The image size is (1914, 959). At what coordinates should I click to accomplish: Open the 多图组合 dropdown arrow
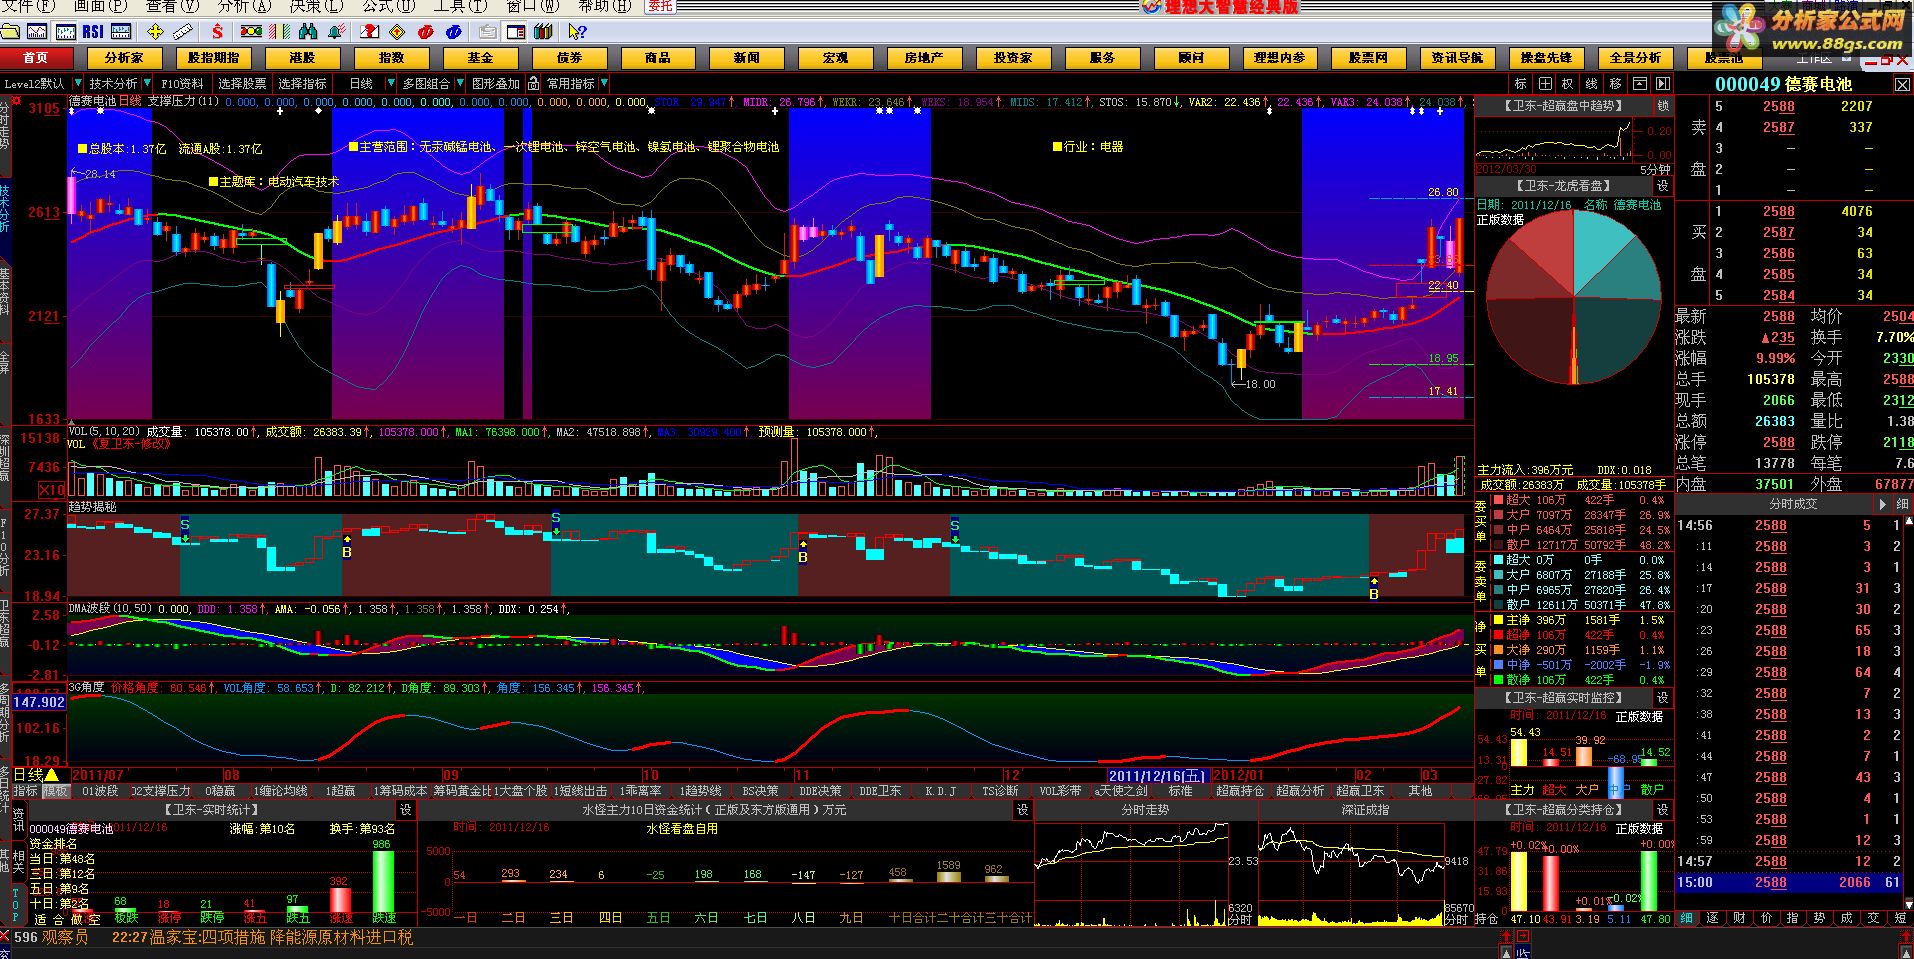[x=460, y=83]
